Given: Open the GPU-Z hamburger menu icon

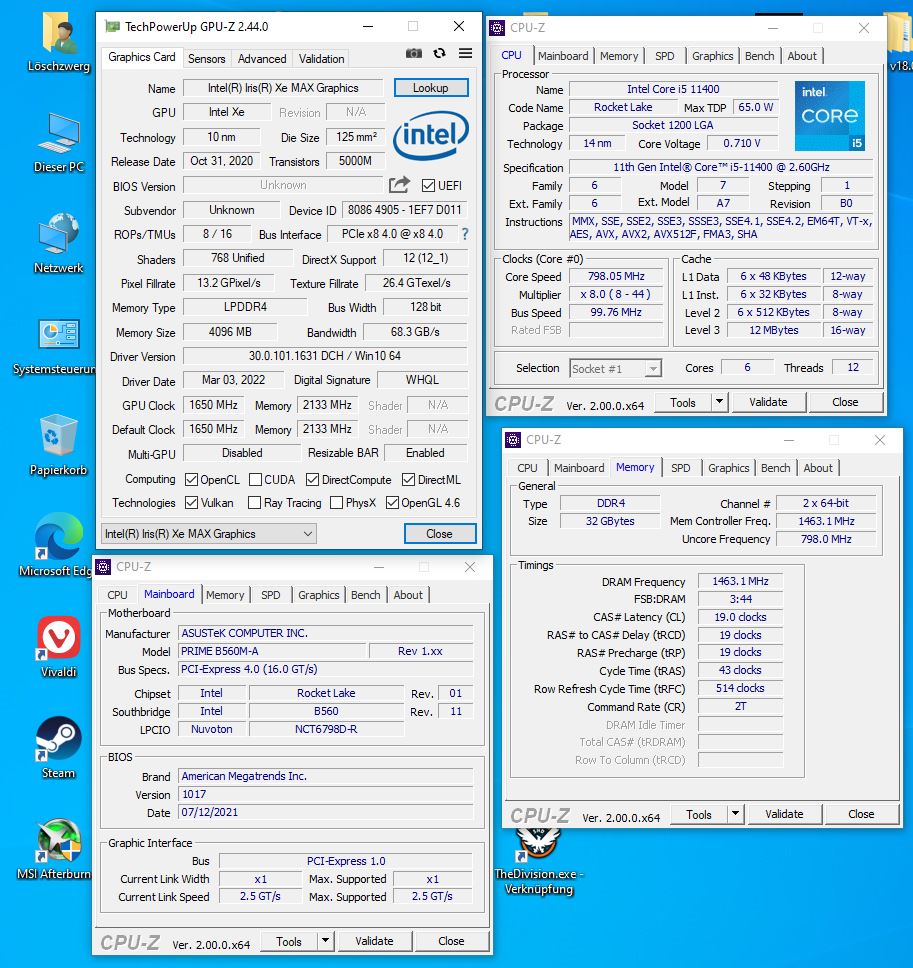Looking at the screenshot, I should (465, 54).
